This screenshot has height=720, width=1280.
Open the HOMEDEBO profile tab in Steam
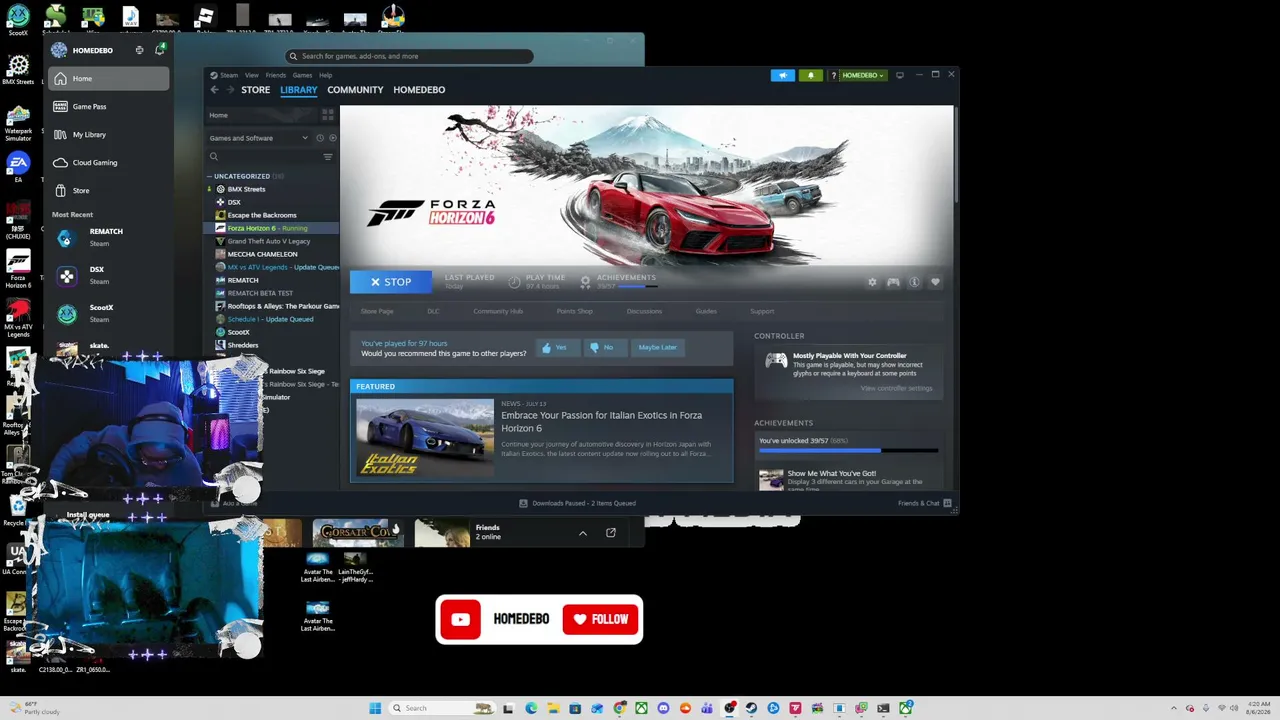(x=419, y=90)
